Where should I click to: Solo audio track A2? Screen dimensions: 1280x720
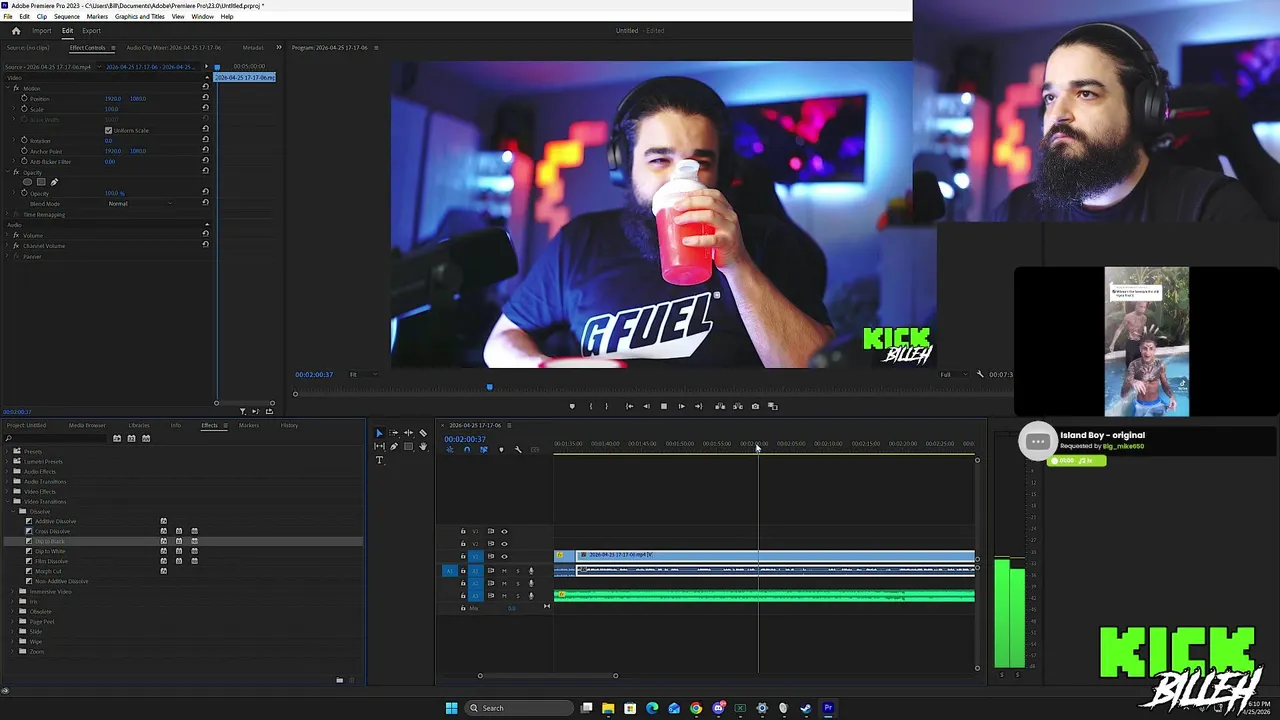coord(518,583)
